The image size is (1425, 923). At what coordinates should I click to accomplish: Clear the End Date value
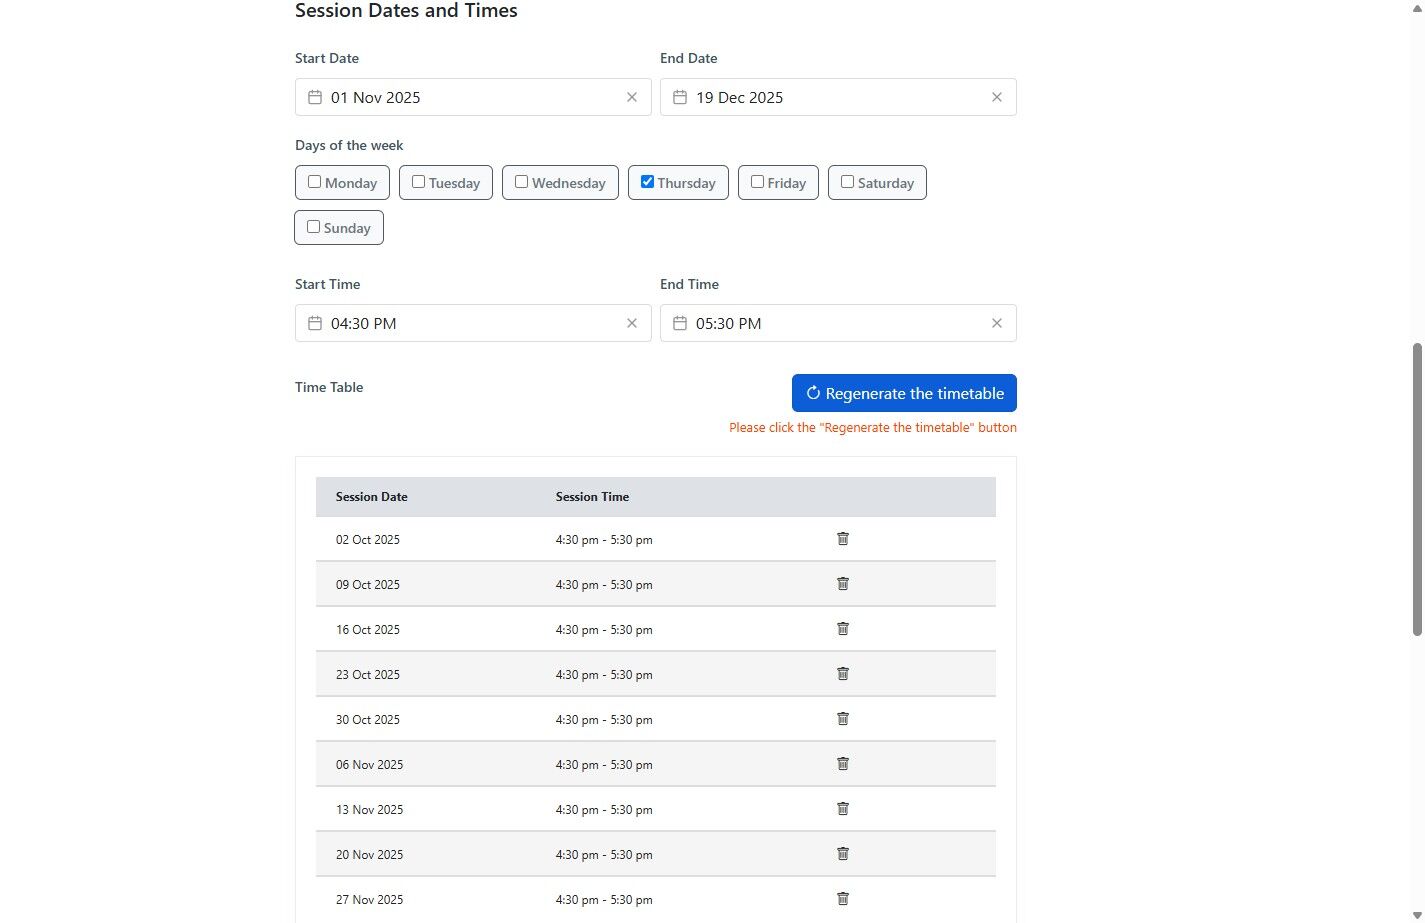pos(996,97)
